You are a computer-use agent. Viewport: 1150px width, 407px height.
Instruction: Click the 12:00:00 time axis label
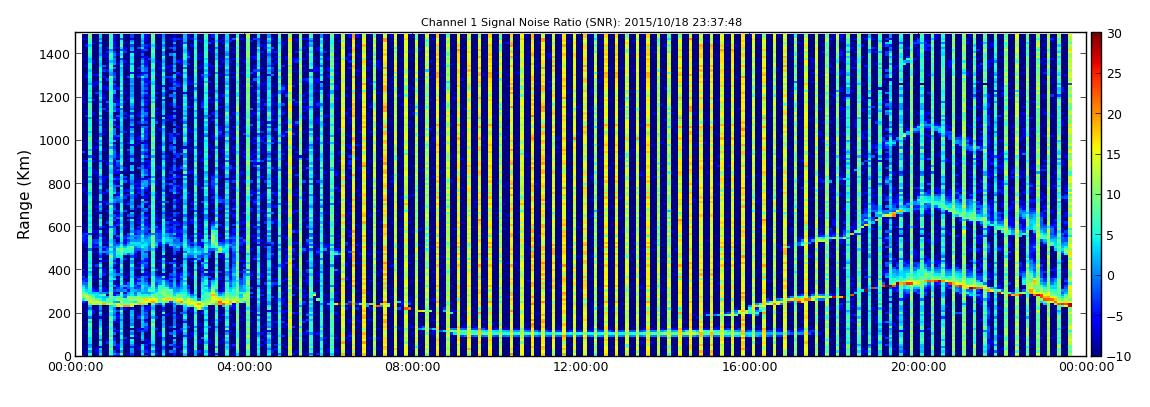pos(579,367)
